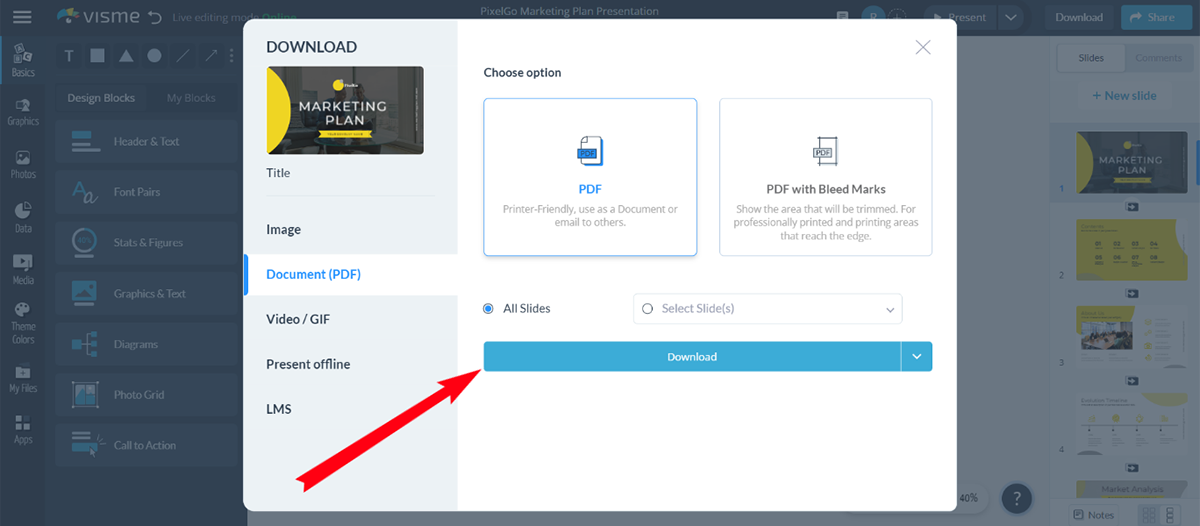Click the PDF file icon

[590, 151]
